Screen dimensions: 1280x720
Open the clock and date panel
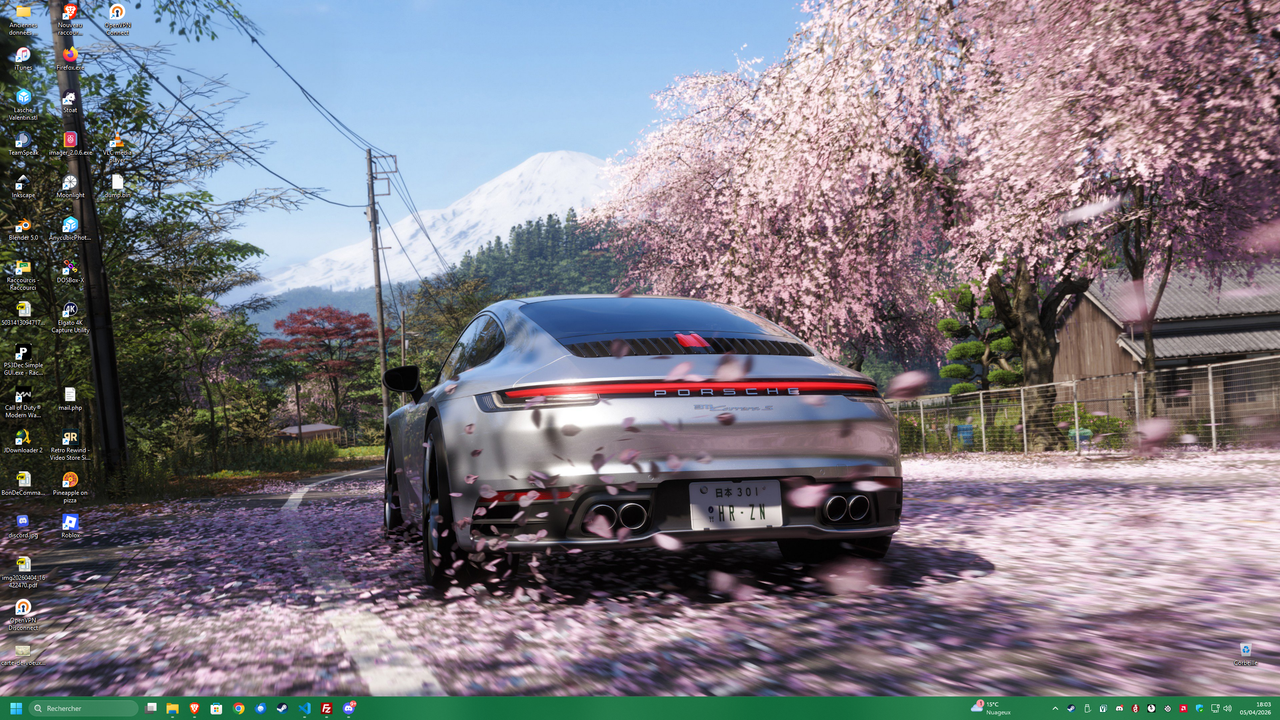1256,708
